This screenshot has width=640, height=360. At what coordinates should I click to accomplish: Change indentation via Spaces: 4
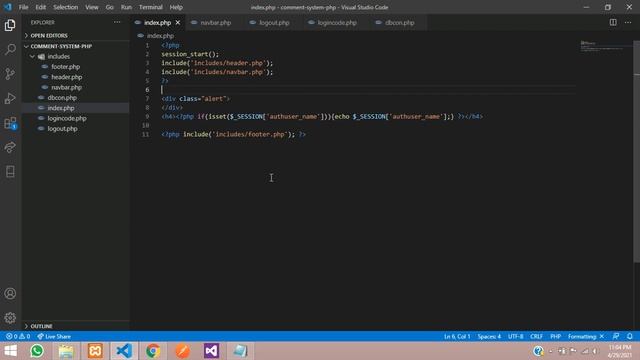click(x=489, y=336)
